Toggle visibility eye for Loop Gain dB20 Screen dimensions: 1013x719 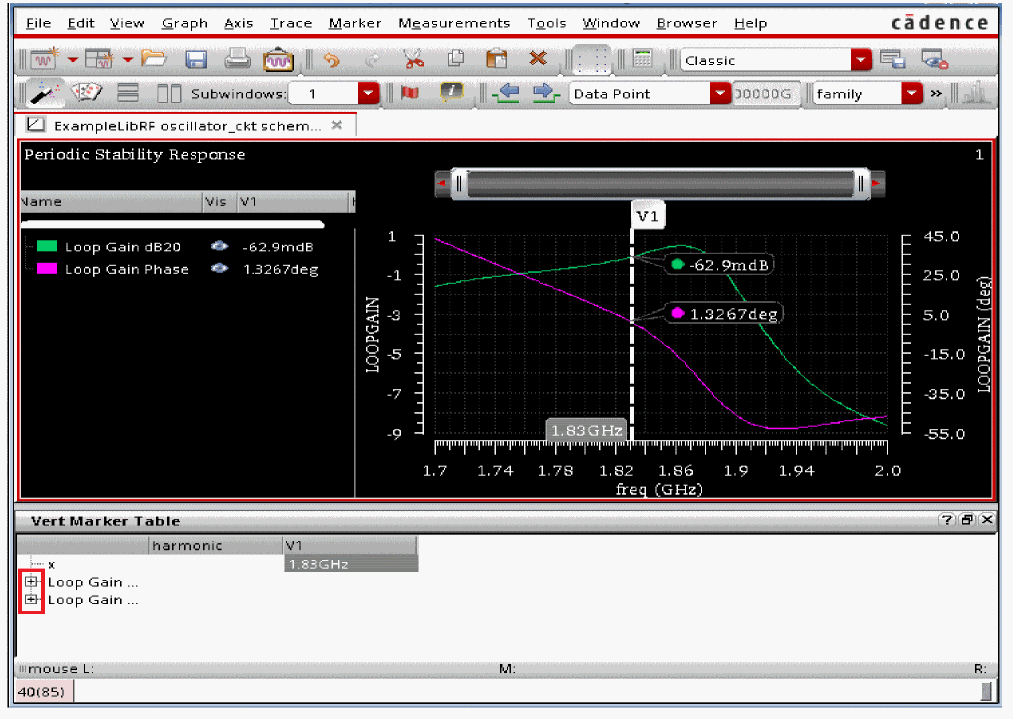[219, 247]
